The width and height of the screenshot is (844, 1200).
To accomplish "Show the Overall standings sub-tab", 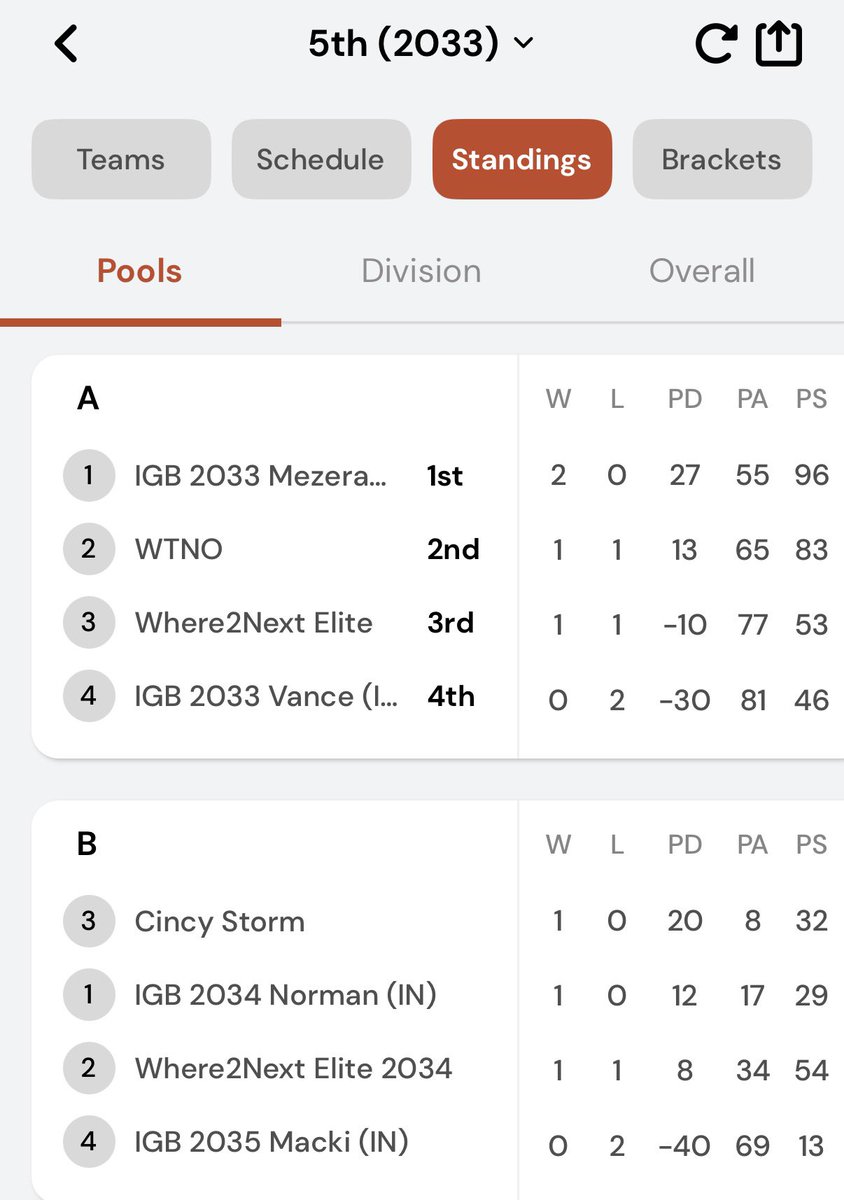I will click(702, 271).
